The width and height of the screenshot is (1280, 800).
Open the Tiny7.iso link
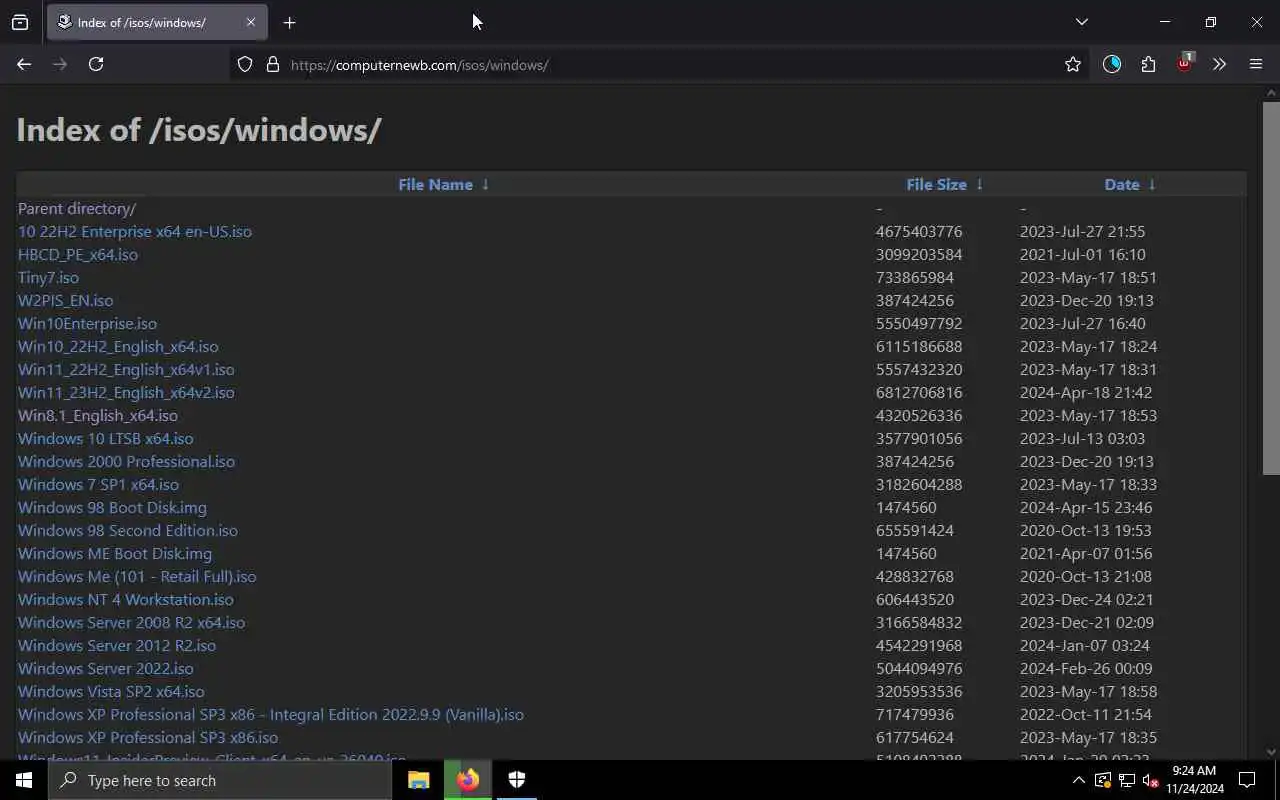(x=48, y=277)
